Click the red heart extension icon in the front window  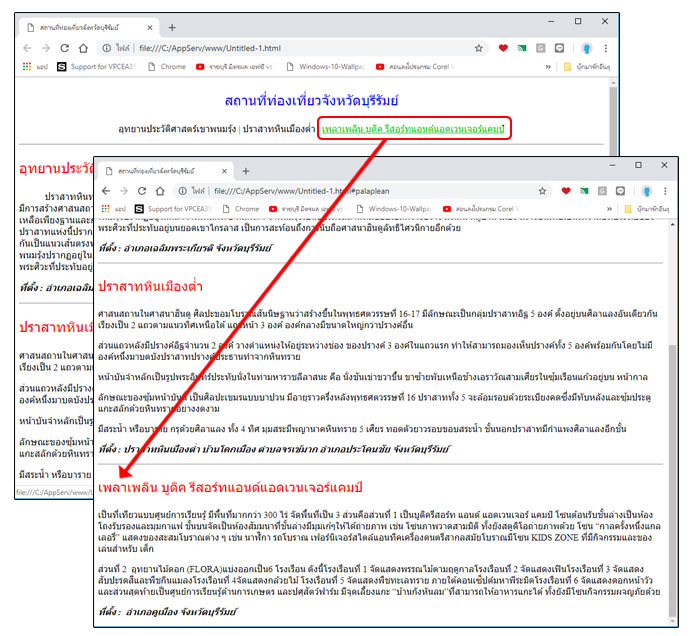(566, 190)
